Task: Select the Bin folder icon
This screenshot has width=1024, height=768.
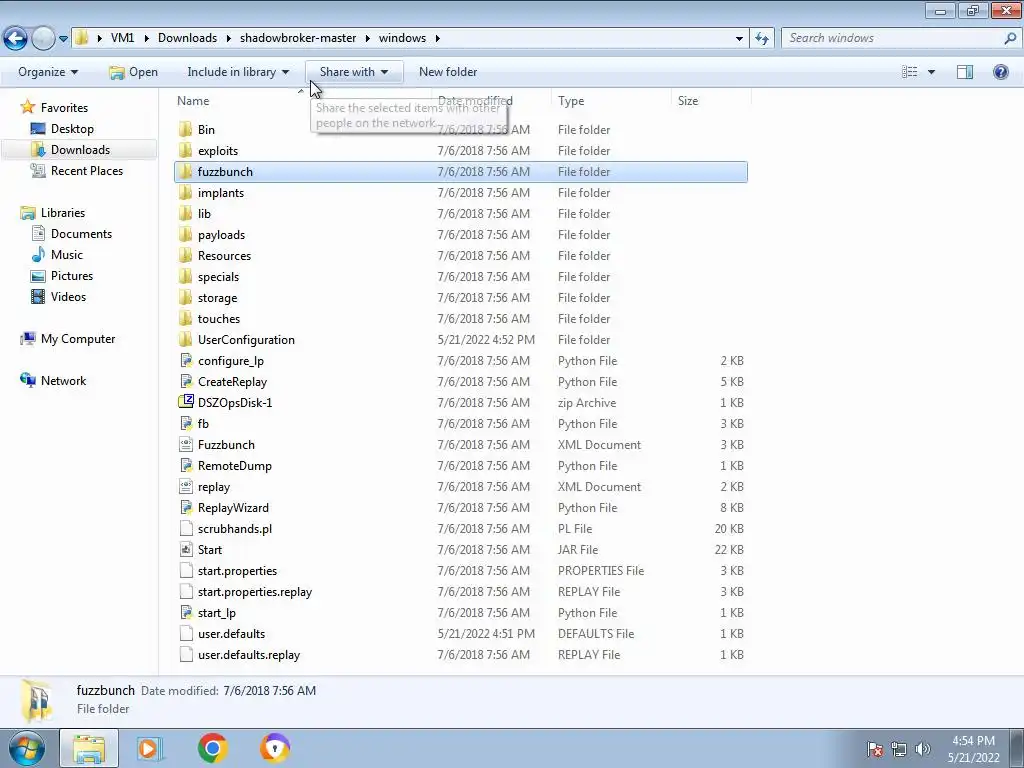Action: [185, 129]
